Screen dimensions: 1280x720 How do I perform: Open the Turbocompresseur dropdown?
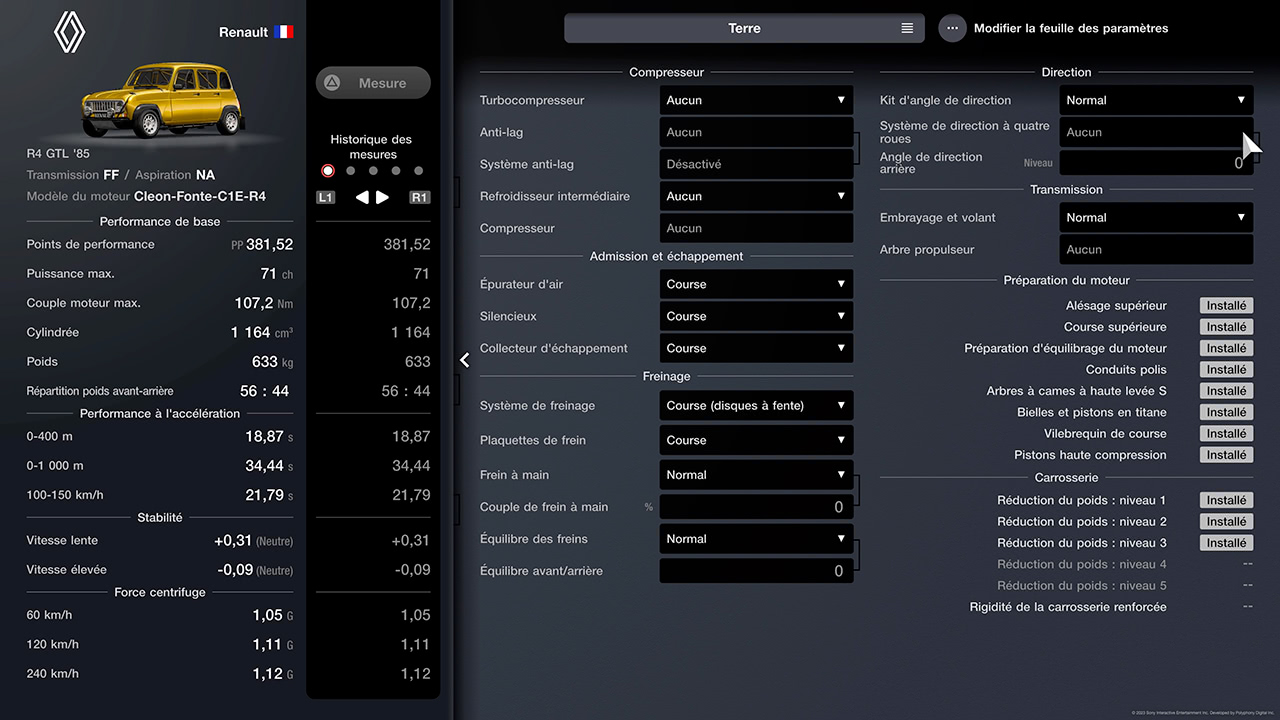tap(756, 100)
